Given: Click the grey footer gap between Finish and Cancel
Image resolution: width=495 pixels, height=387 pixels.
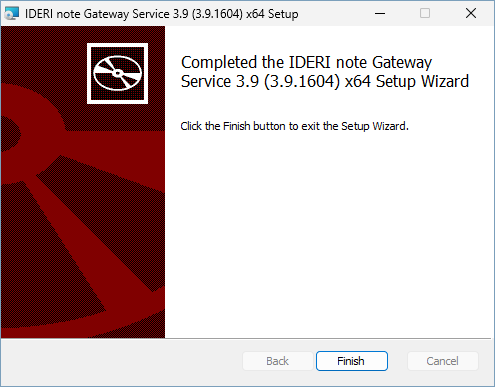Looking at the screenshot, I should [x=397, y=361].
